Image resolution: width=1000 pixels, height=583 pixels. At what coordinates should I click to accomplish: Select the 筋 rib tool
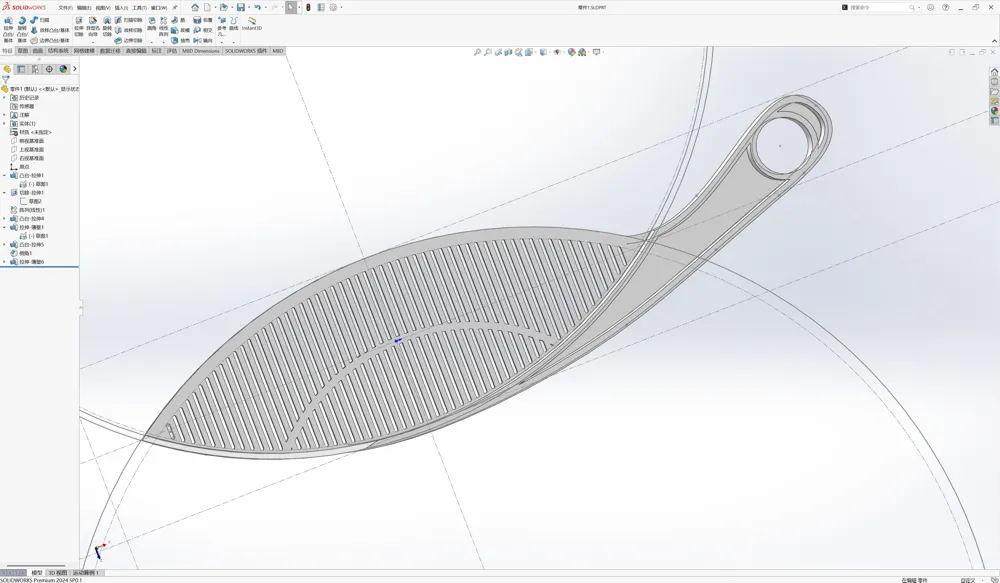pos(178,20)
